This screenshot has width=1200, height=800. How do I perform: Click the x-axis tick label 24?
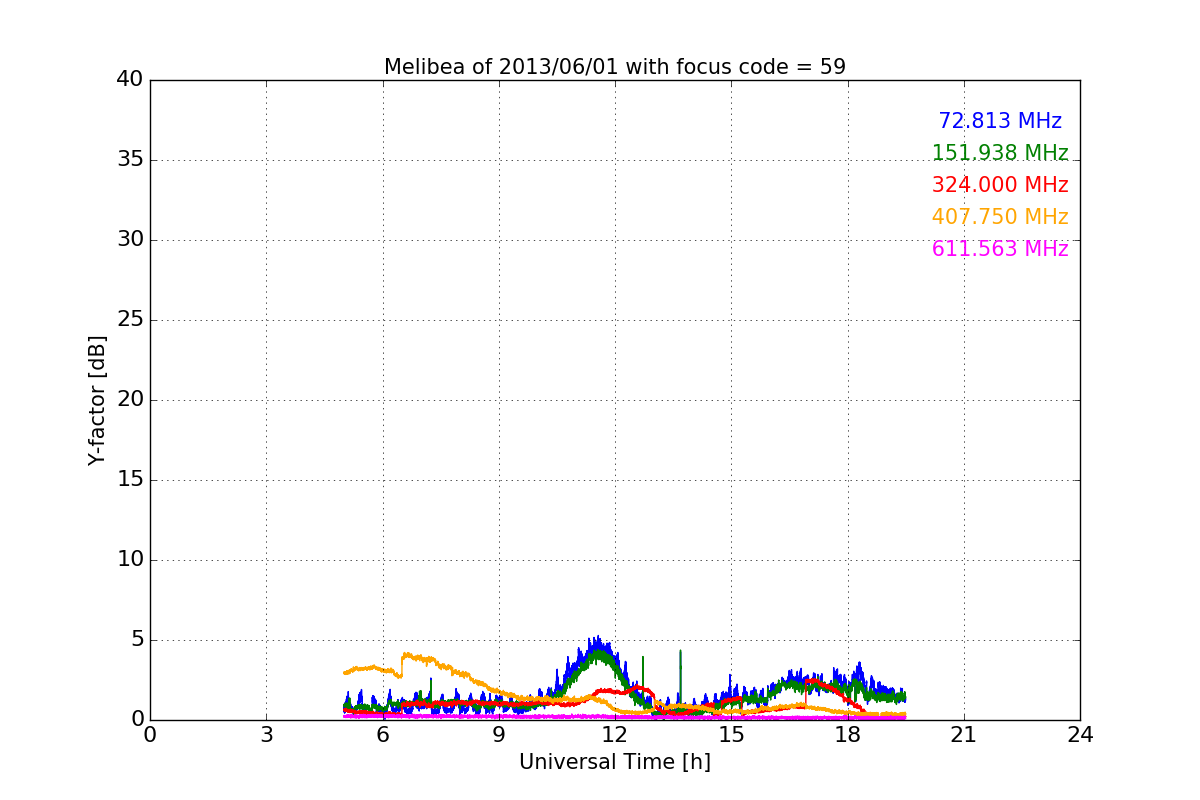(1080, 735)
